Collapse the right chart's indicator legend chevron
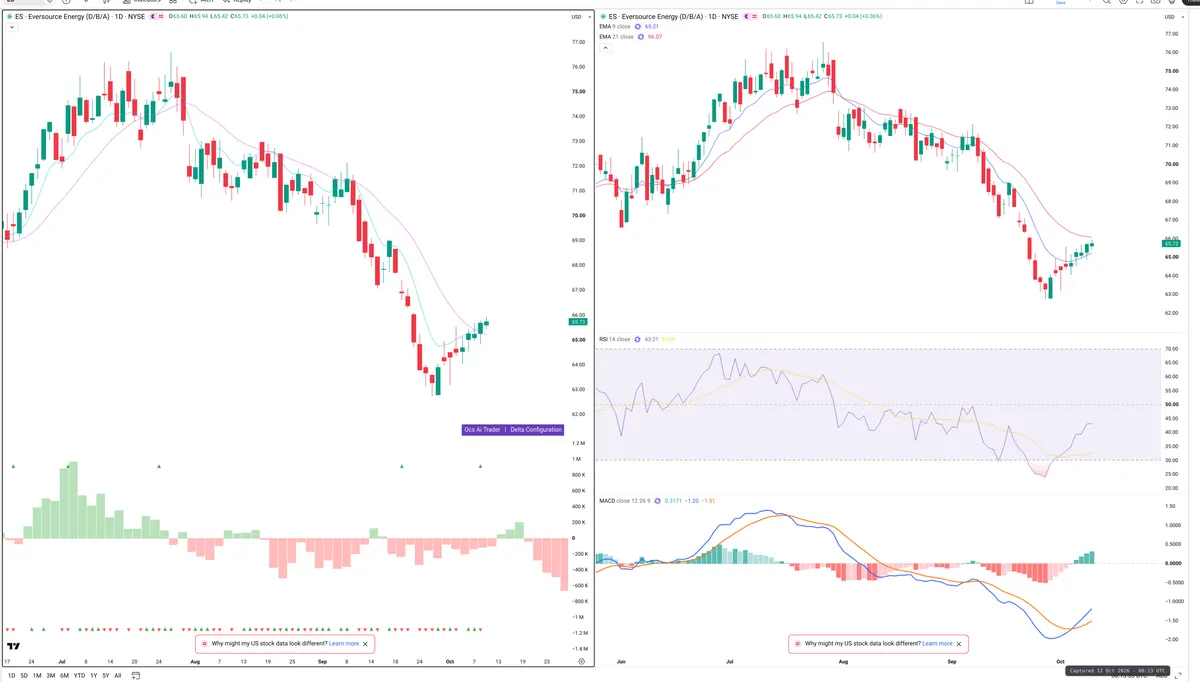The image size is (1200, 682). 605,48
